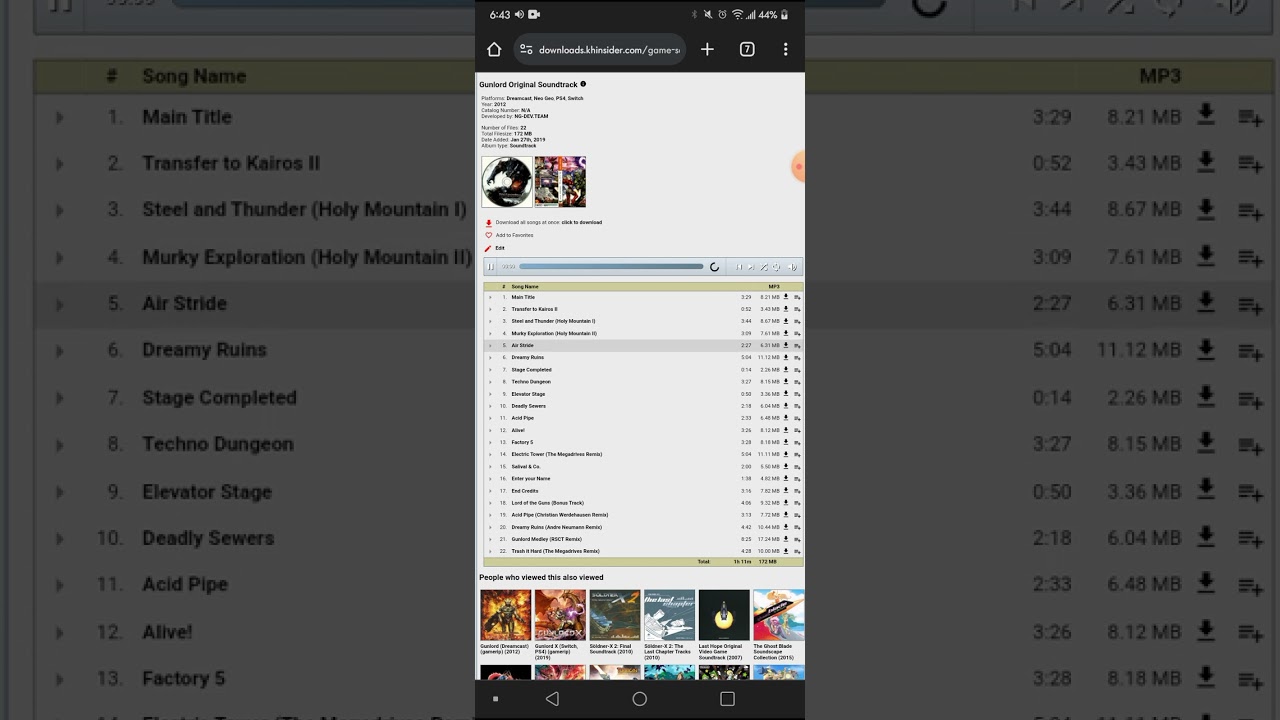Click the MP3 column header
This screenshot has height=720, width=1280.
pyautogui.click(x=774, y=286)
